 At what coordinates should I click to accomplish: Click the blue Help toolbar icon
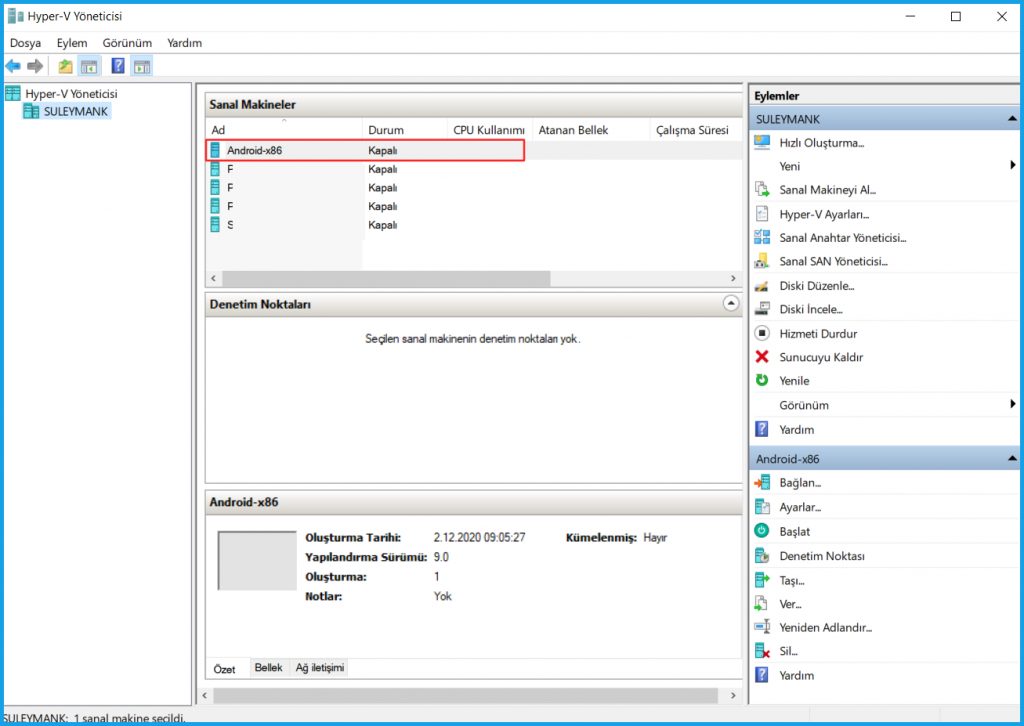point(118,66)
